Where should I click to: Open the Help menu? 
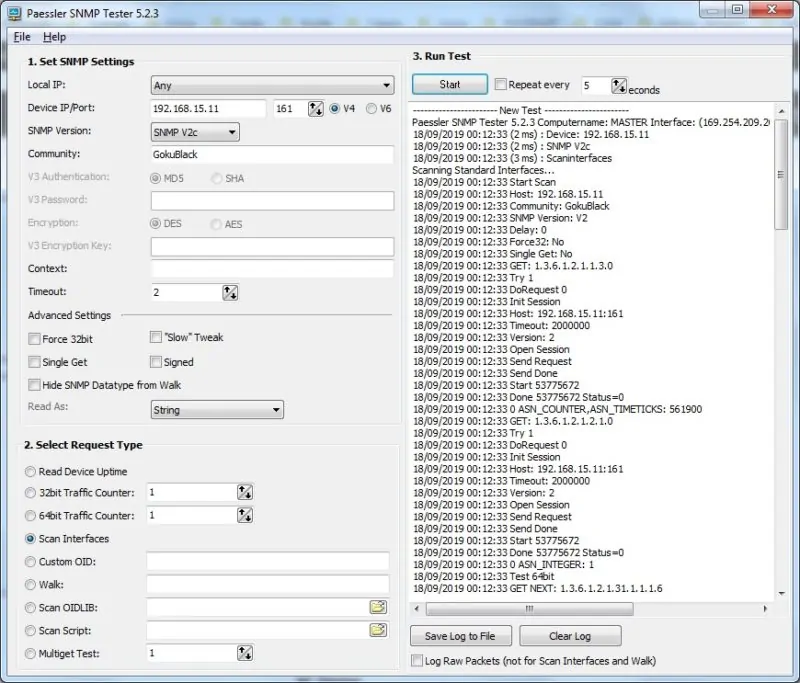pyautogui.click(x=55, y=37)
